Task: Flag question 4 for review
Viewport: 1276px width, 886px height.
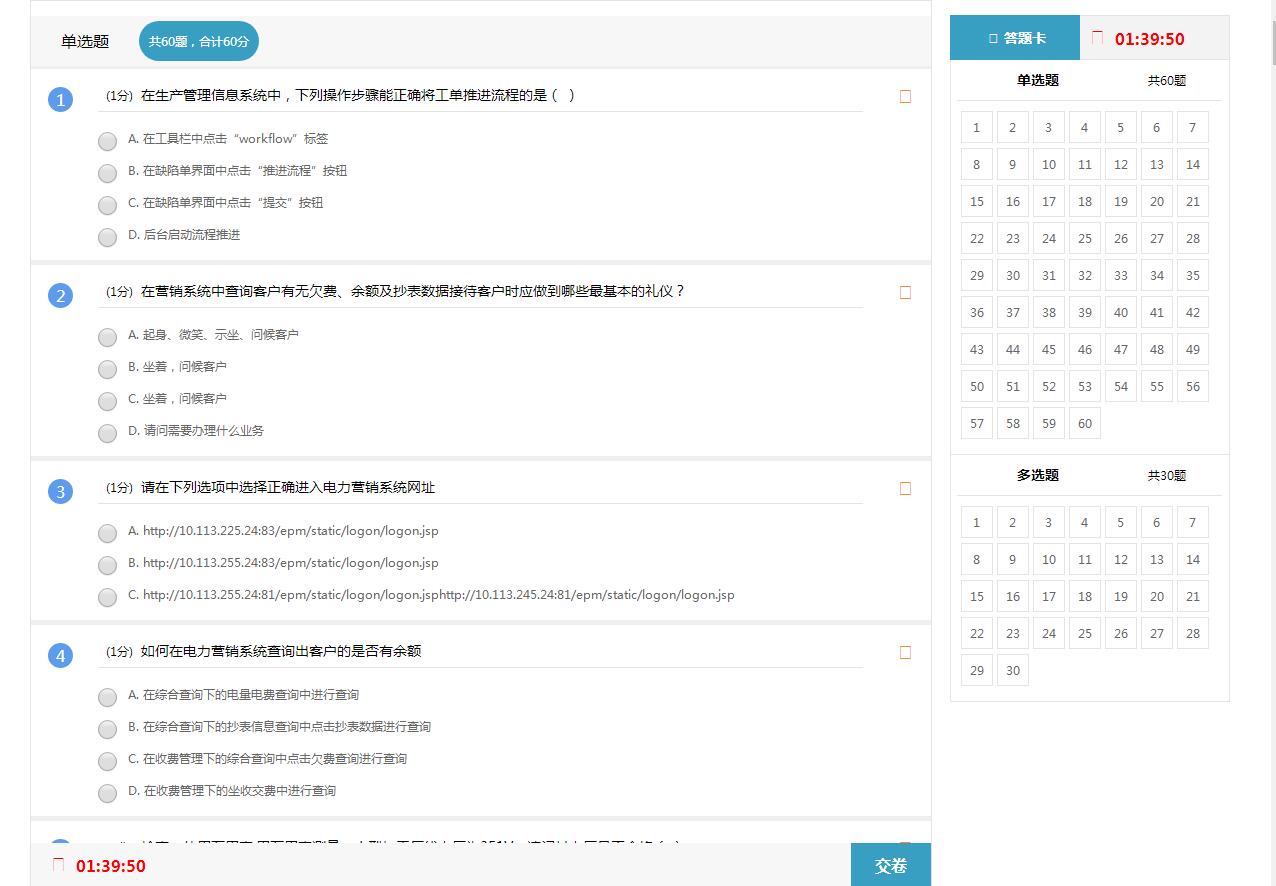Action: [905, 652]
